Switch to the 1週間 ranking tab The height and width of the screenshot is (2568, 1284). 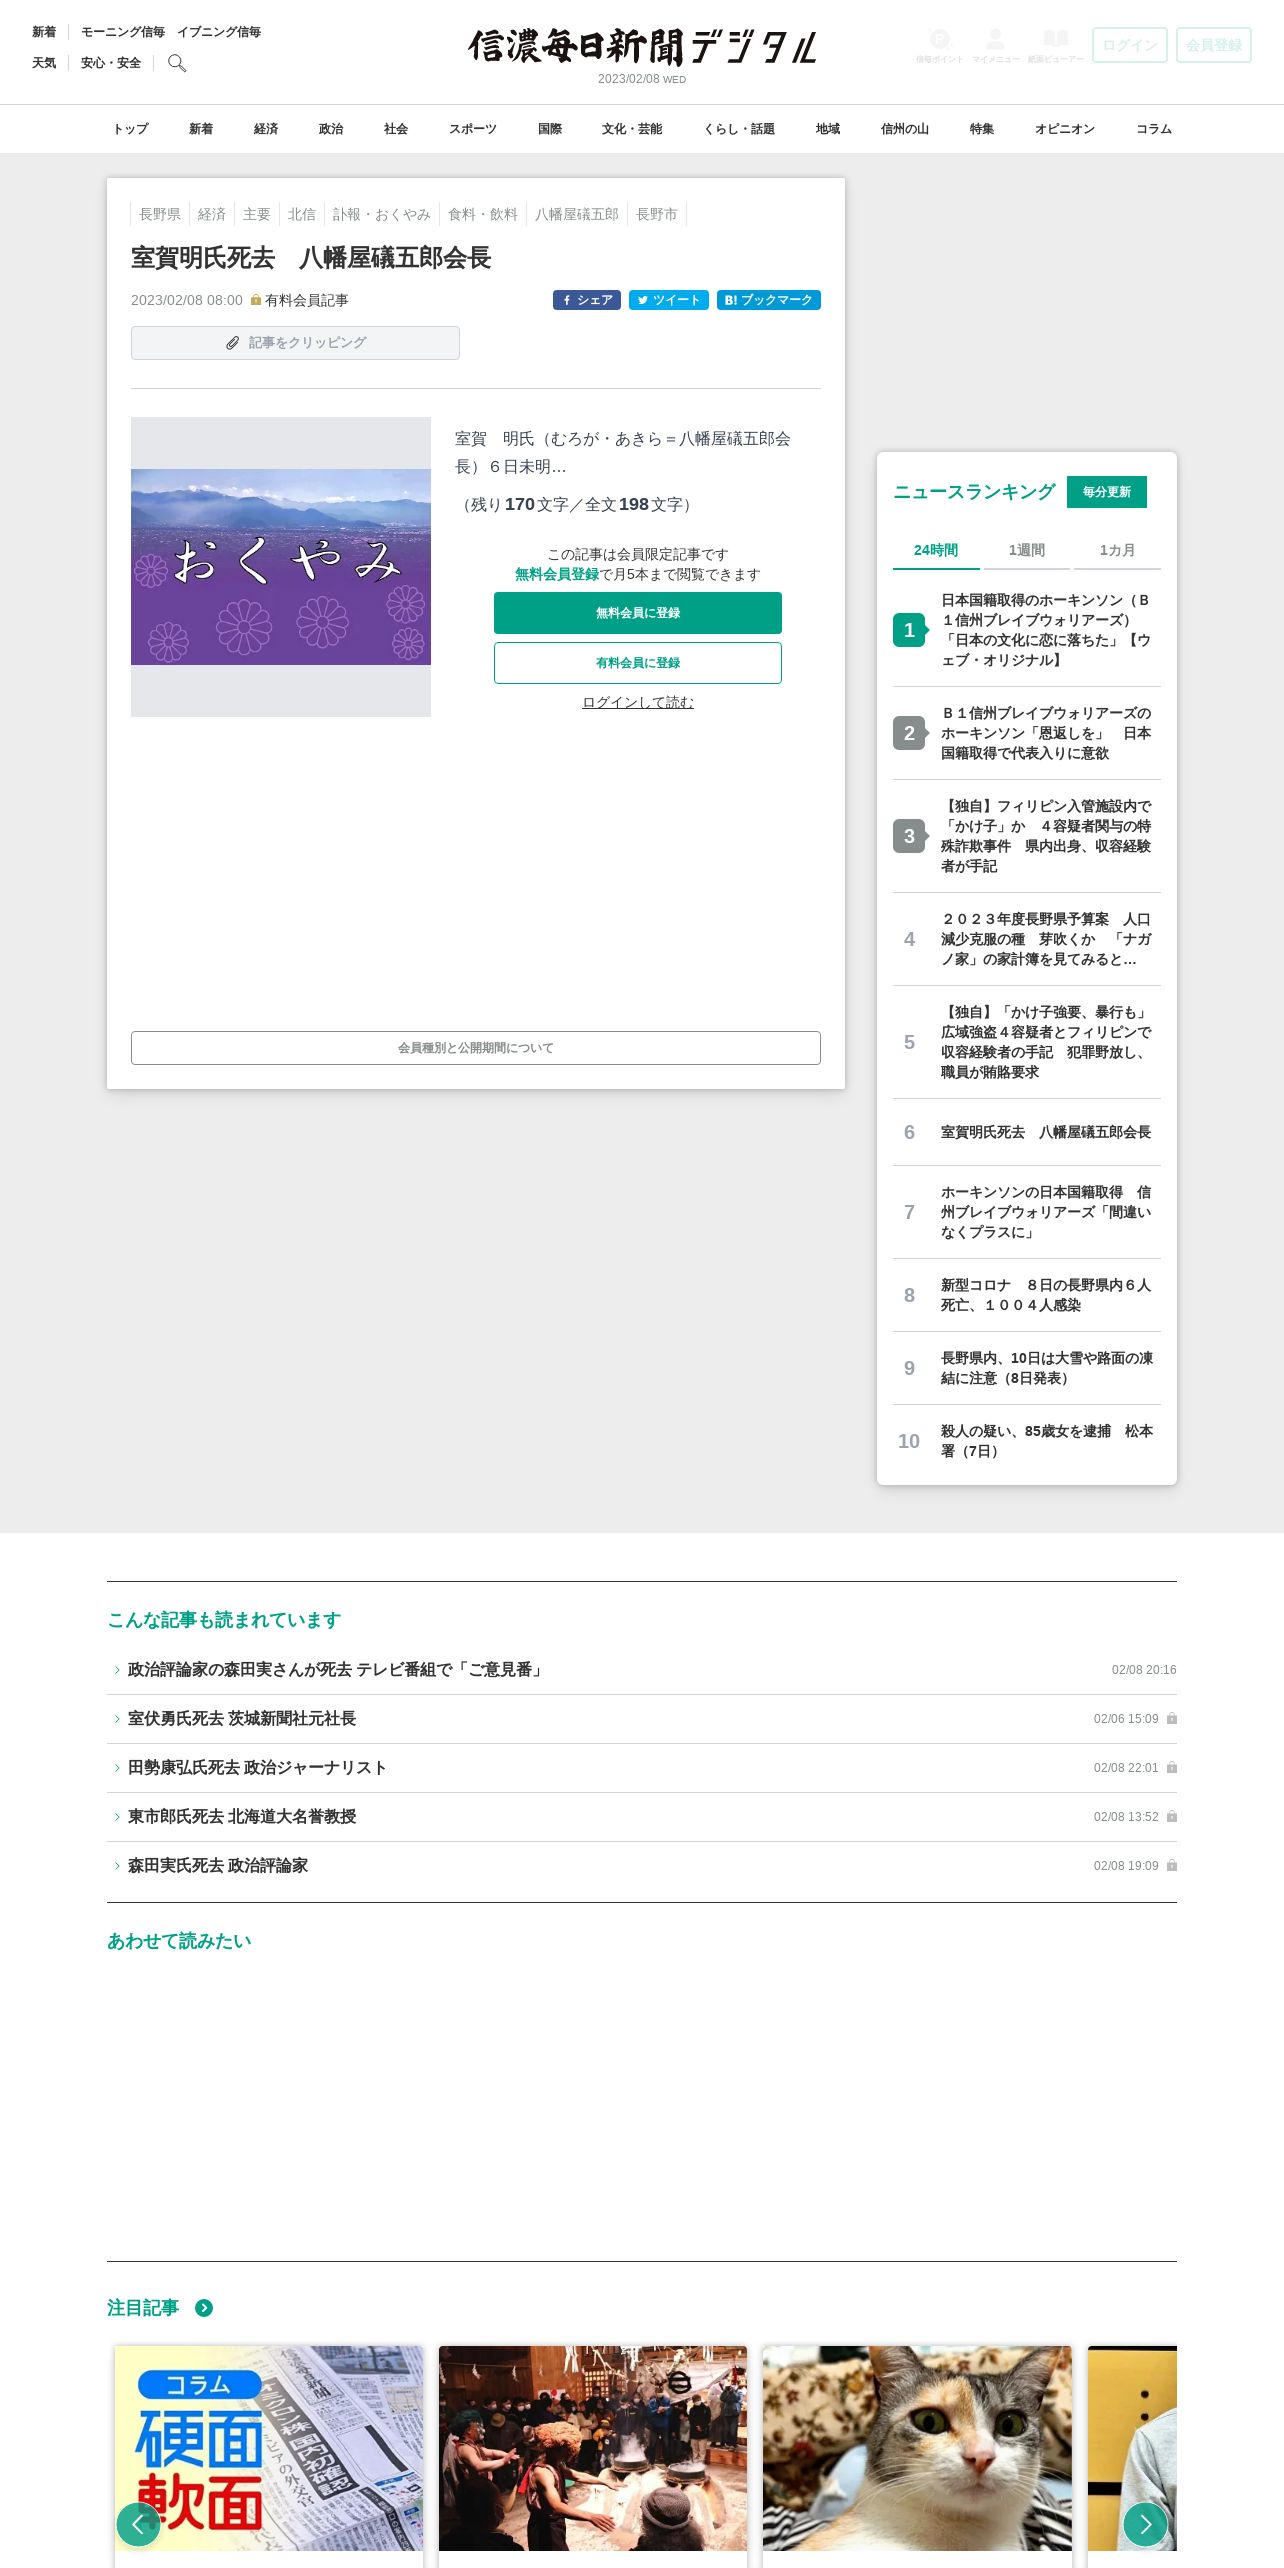click(x=1027, y=550)
